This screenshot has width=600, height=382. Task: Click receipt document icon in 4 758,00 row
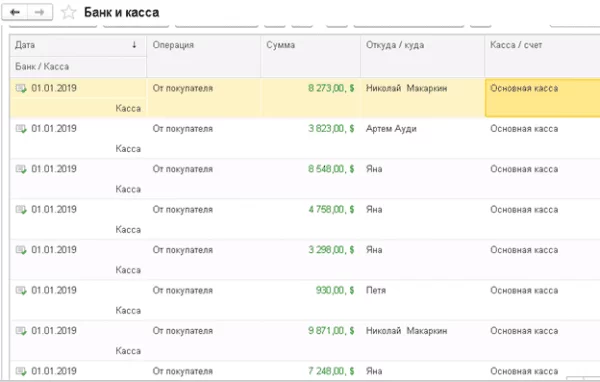pos(21,210)
